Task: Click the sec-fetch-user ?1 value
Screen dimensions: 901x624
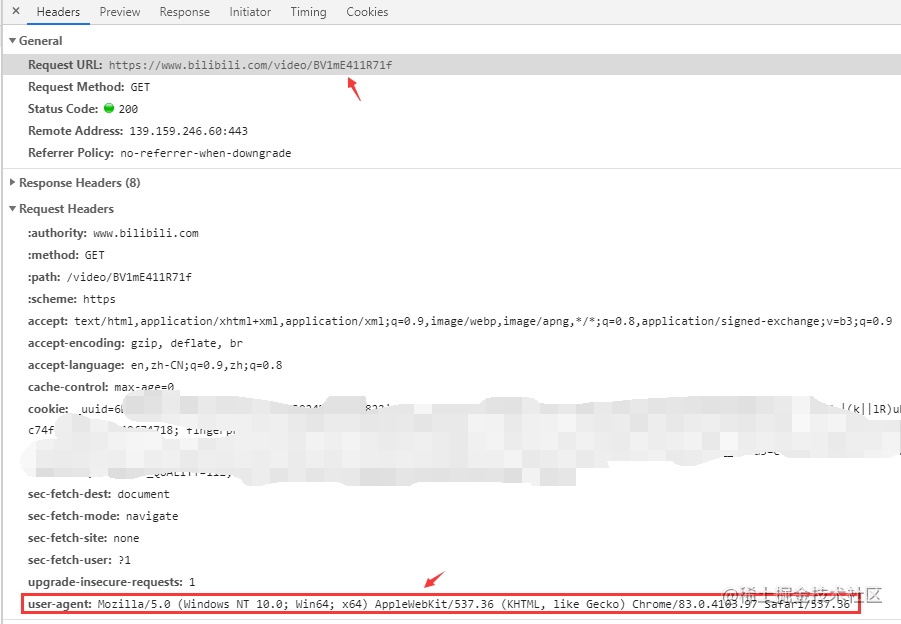Action: (x=125, y=560)
